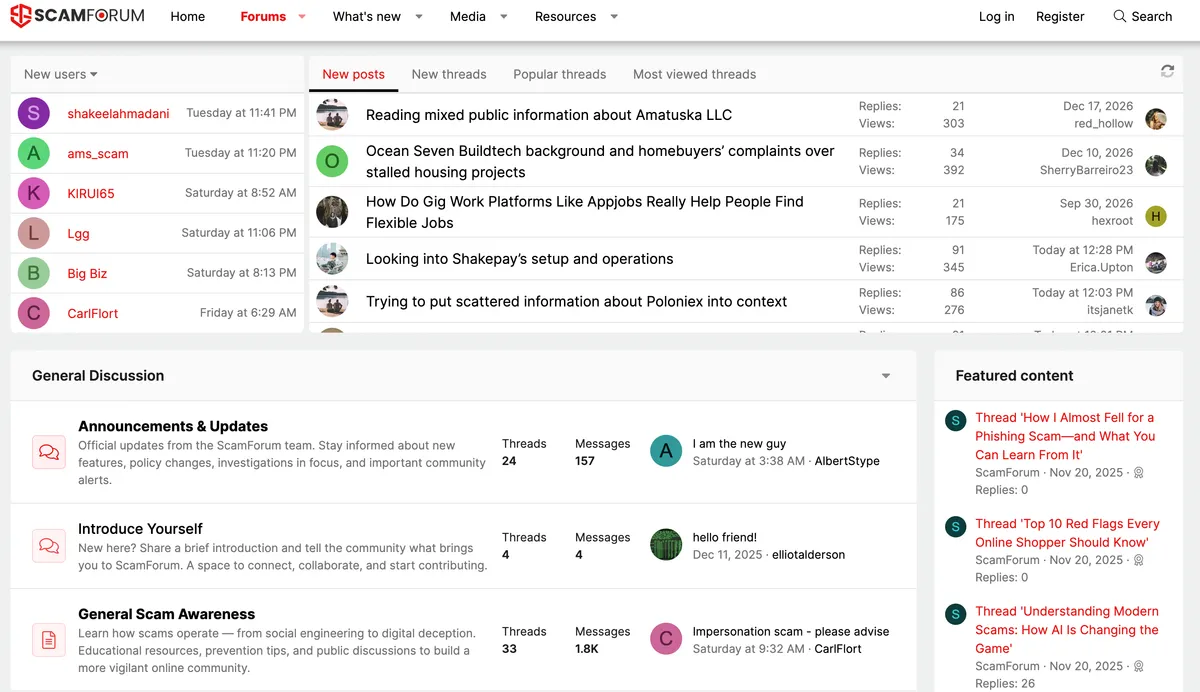Open the thread about Shakepay's setup
Image resolution: width=1200 pixels, height=692 pixels.
(x=520, y=259)
